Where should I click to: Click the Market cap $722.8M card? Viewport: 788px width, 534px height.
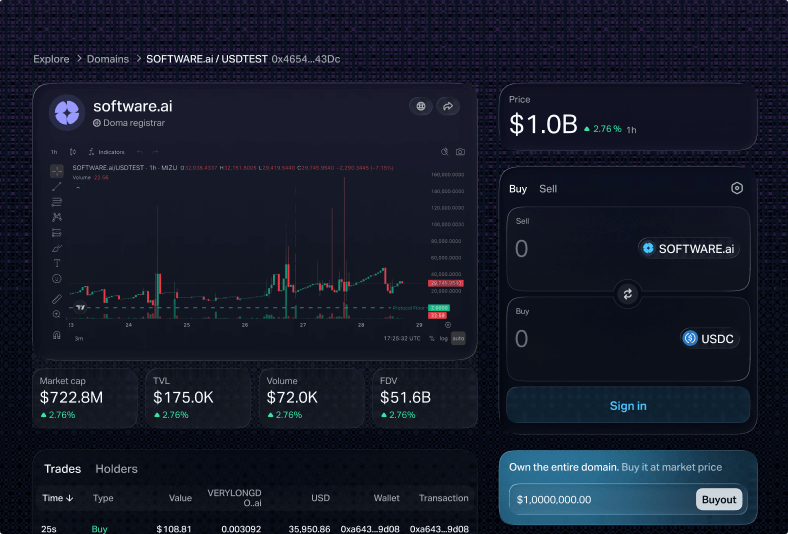click(x=85, y=398)
